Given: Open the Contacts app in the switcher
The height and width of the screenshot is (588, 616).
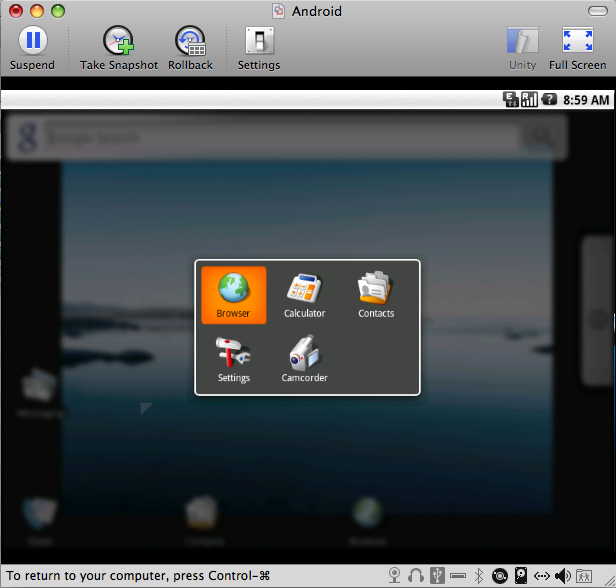Looking at the screenshot, I should pos(376,295).
